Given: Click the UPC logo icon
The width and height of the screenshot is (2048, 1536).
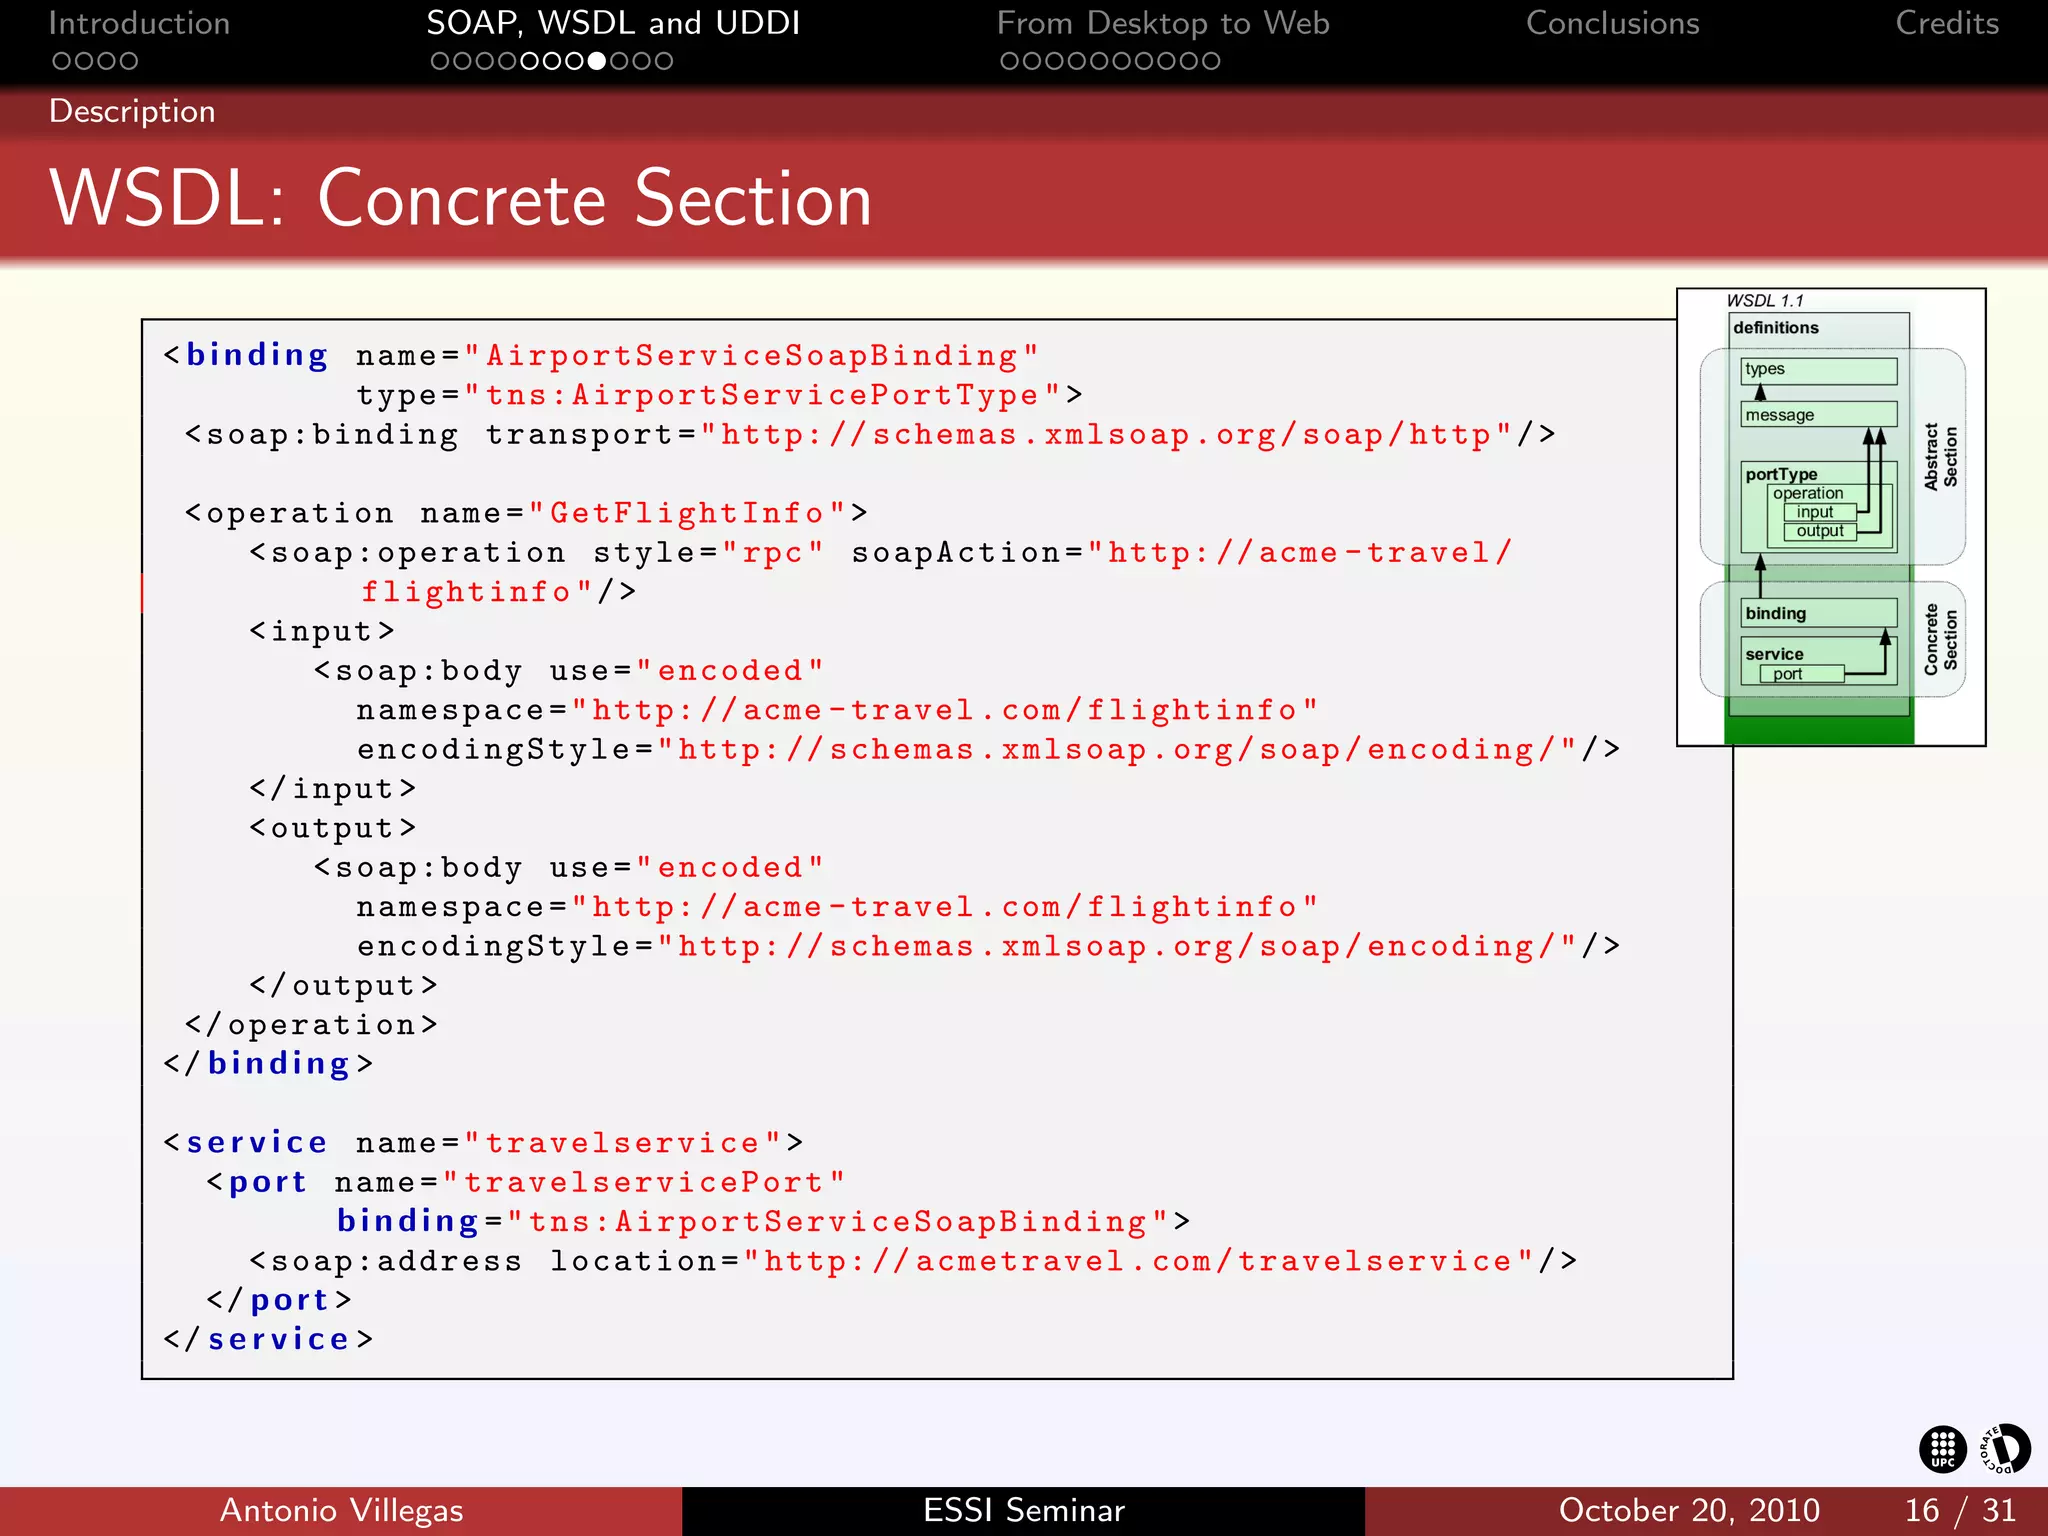Looking at the screenshot, I should (x=1943, y=1449).
